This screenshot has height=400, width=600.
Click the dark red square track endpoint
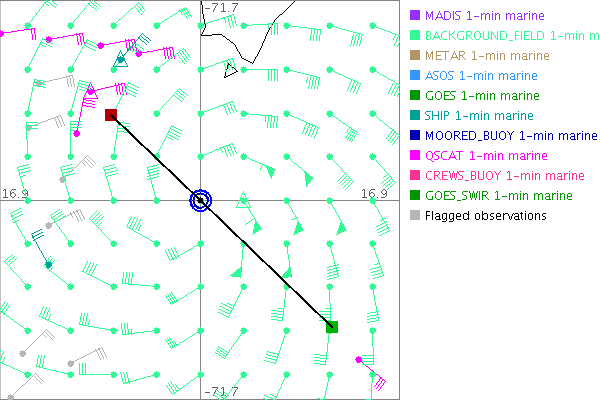click(111, 115)
